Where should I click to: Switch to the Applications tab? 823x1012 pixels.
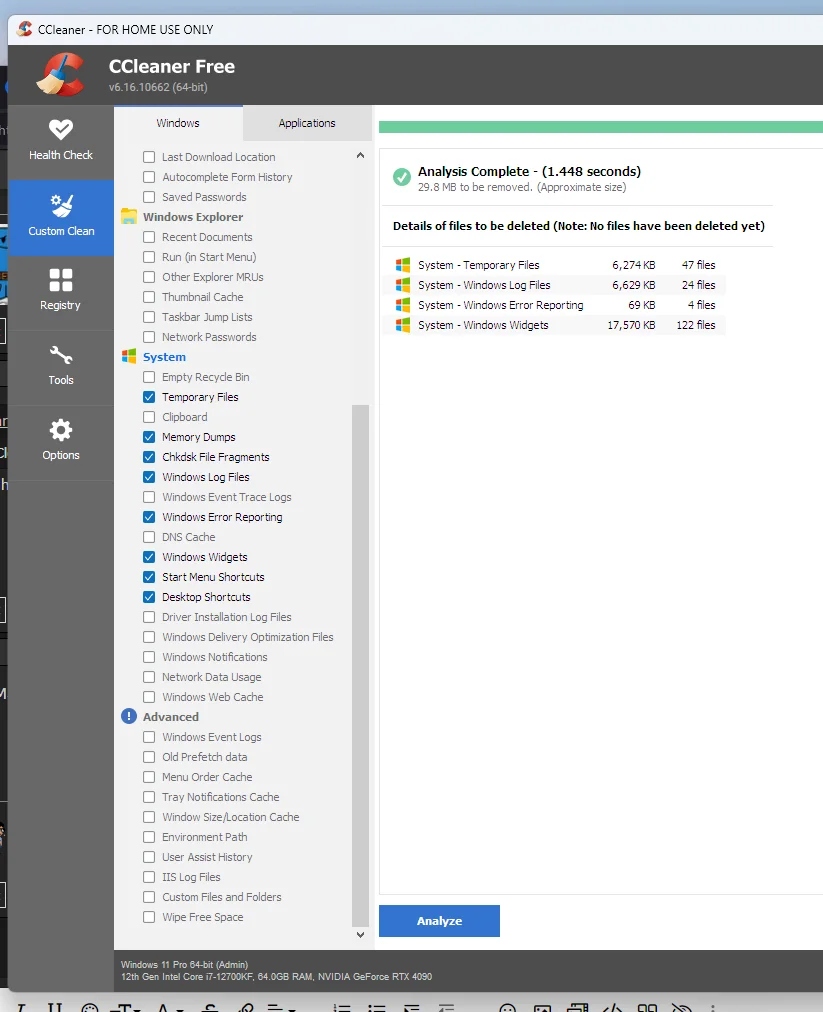(307, 123)
